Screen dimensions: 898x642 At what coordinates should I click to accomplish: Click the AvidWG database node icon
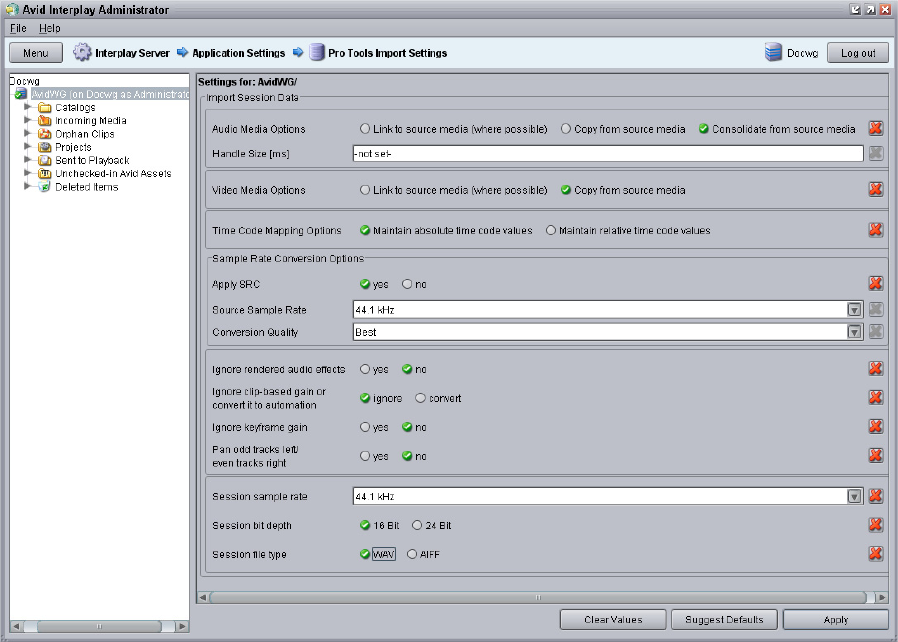pos(21,93)
